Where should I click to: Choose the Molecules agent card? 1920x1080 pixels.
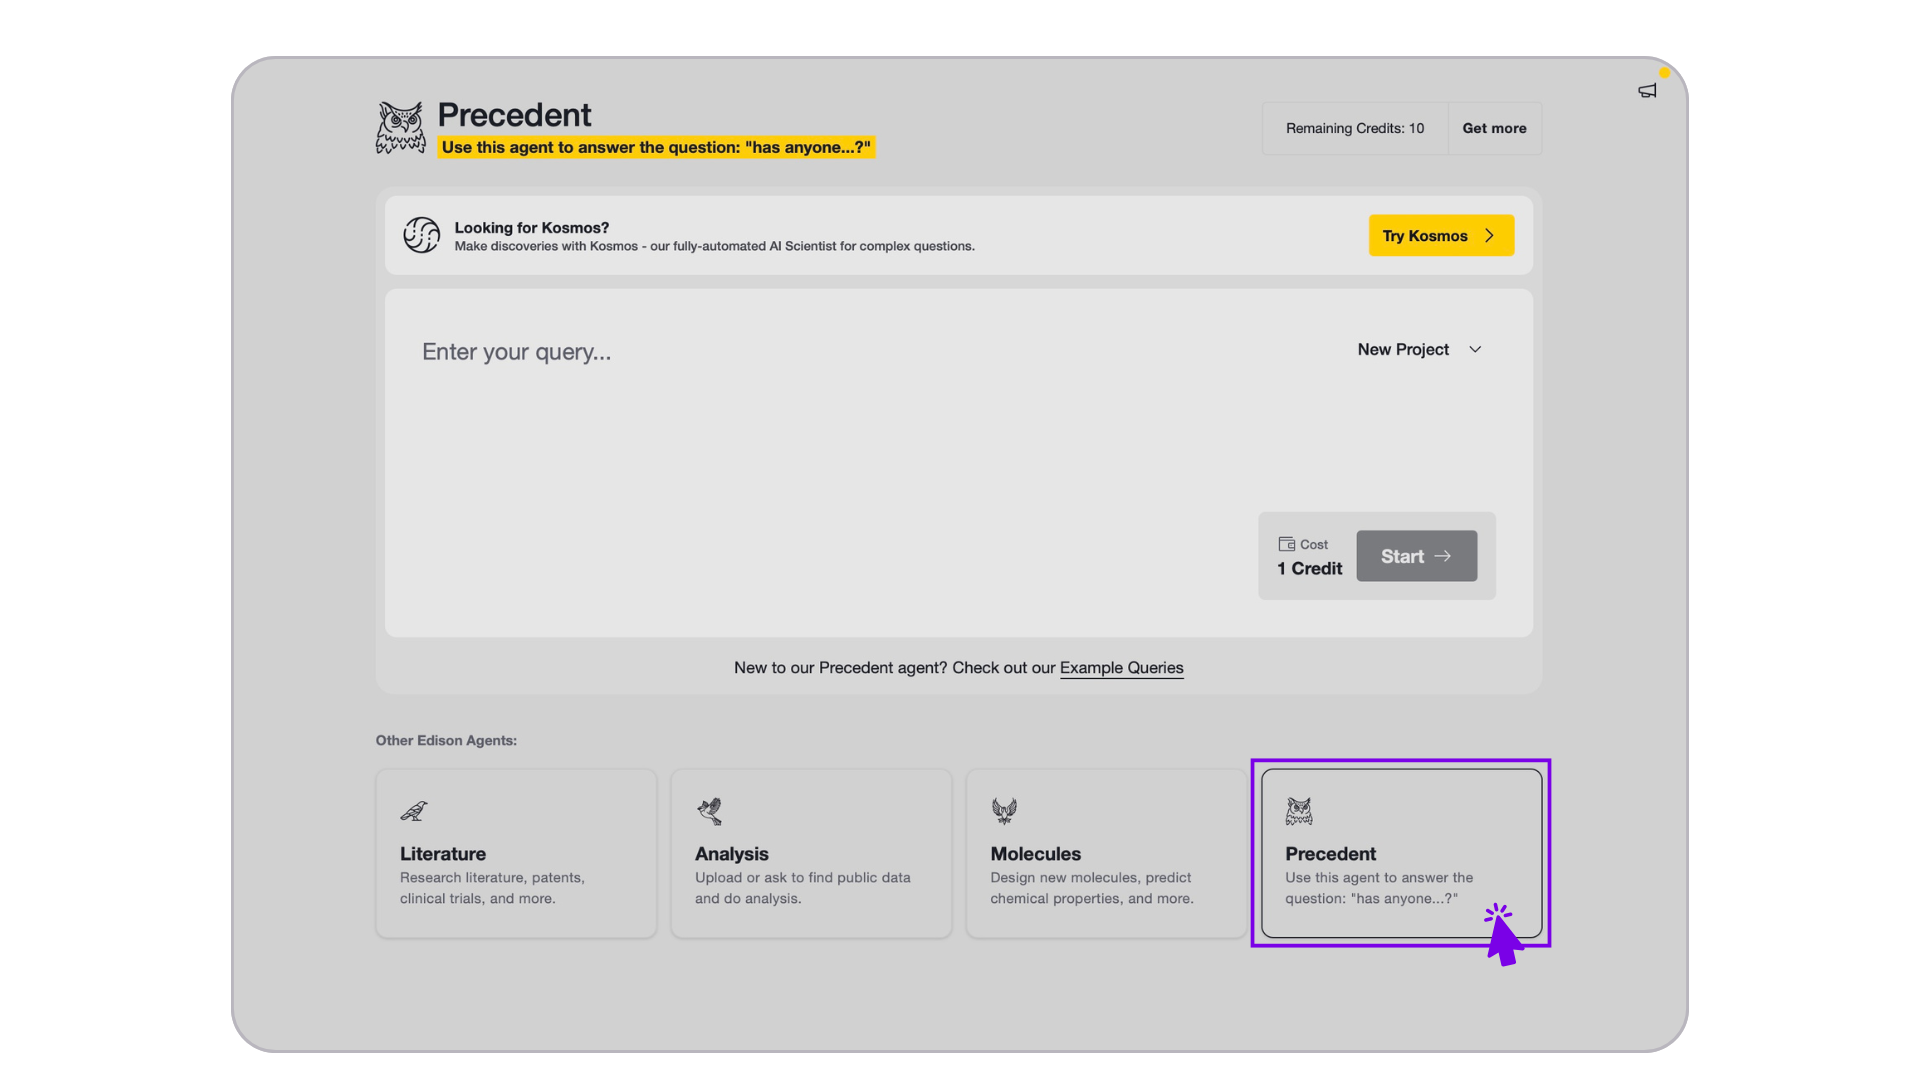[x=1106, y=854]
